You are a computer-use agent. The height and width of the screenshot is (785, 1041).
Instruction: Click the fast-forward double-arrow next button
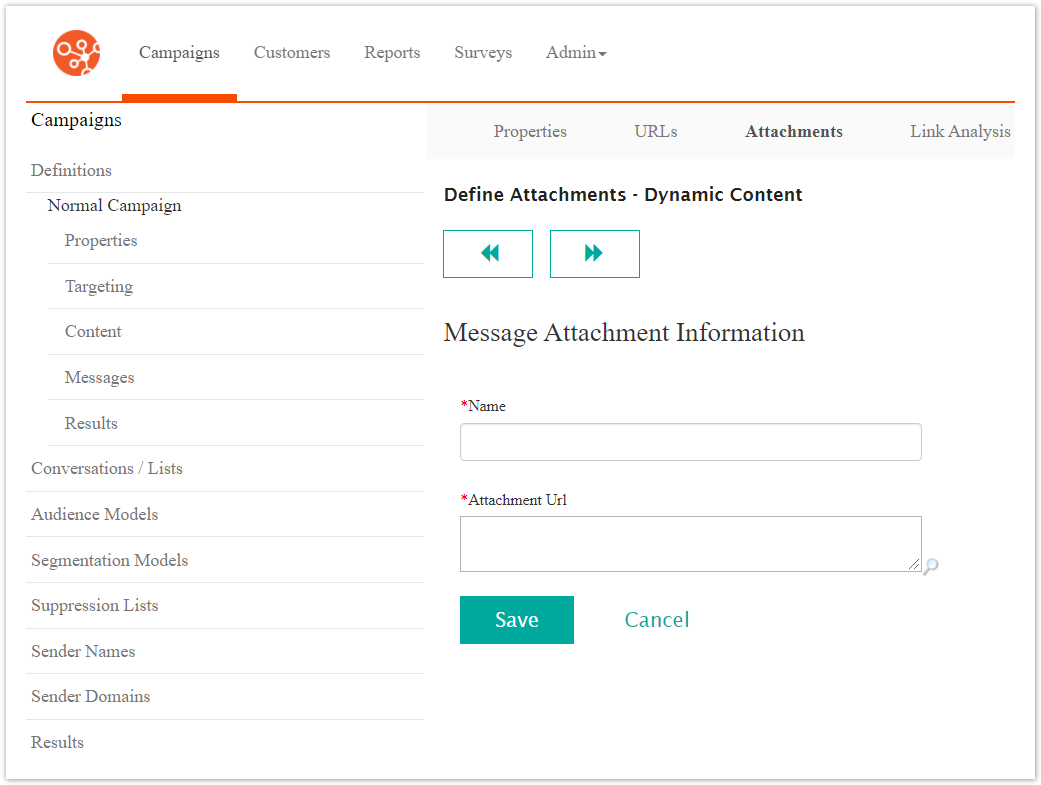pyautogui.click(x=594, y=254)
